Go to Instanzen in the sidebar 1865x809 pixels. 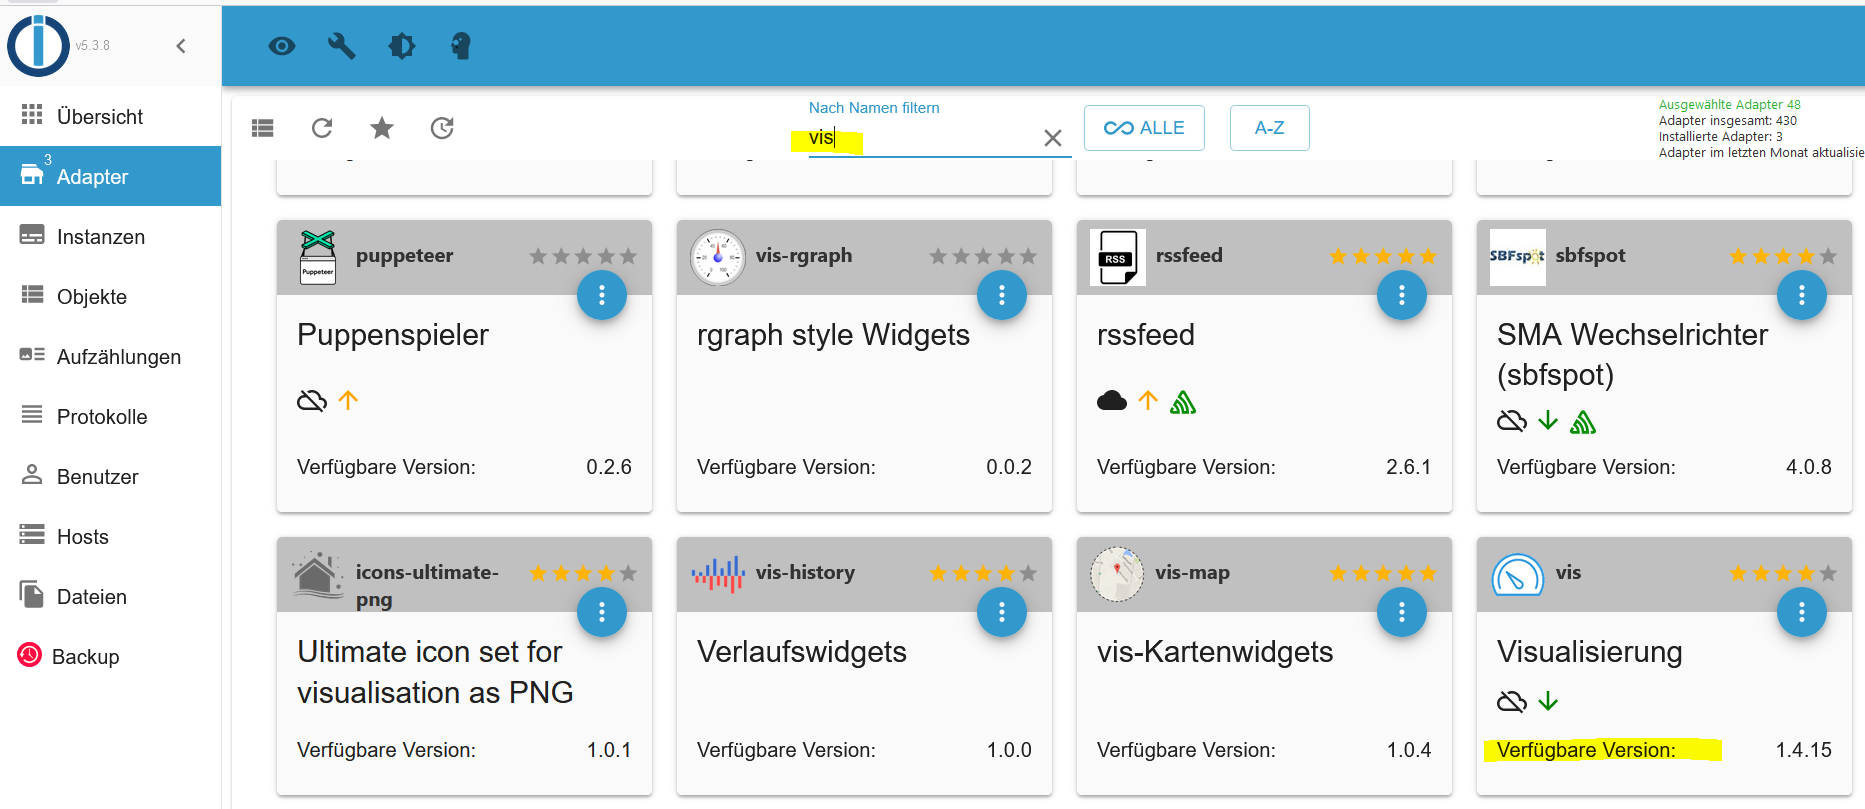point(110,236)
